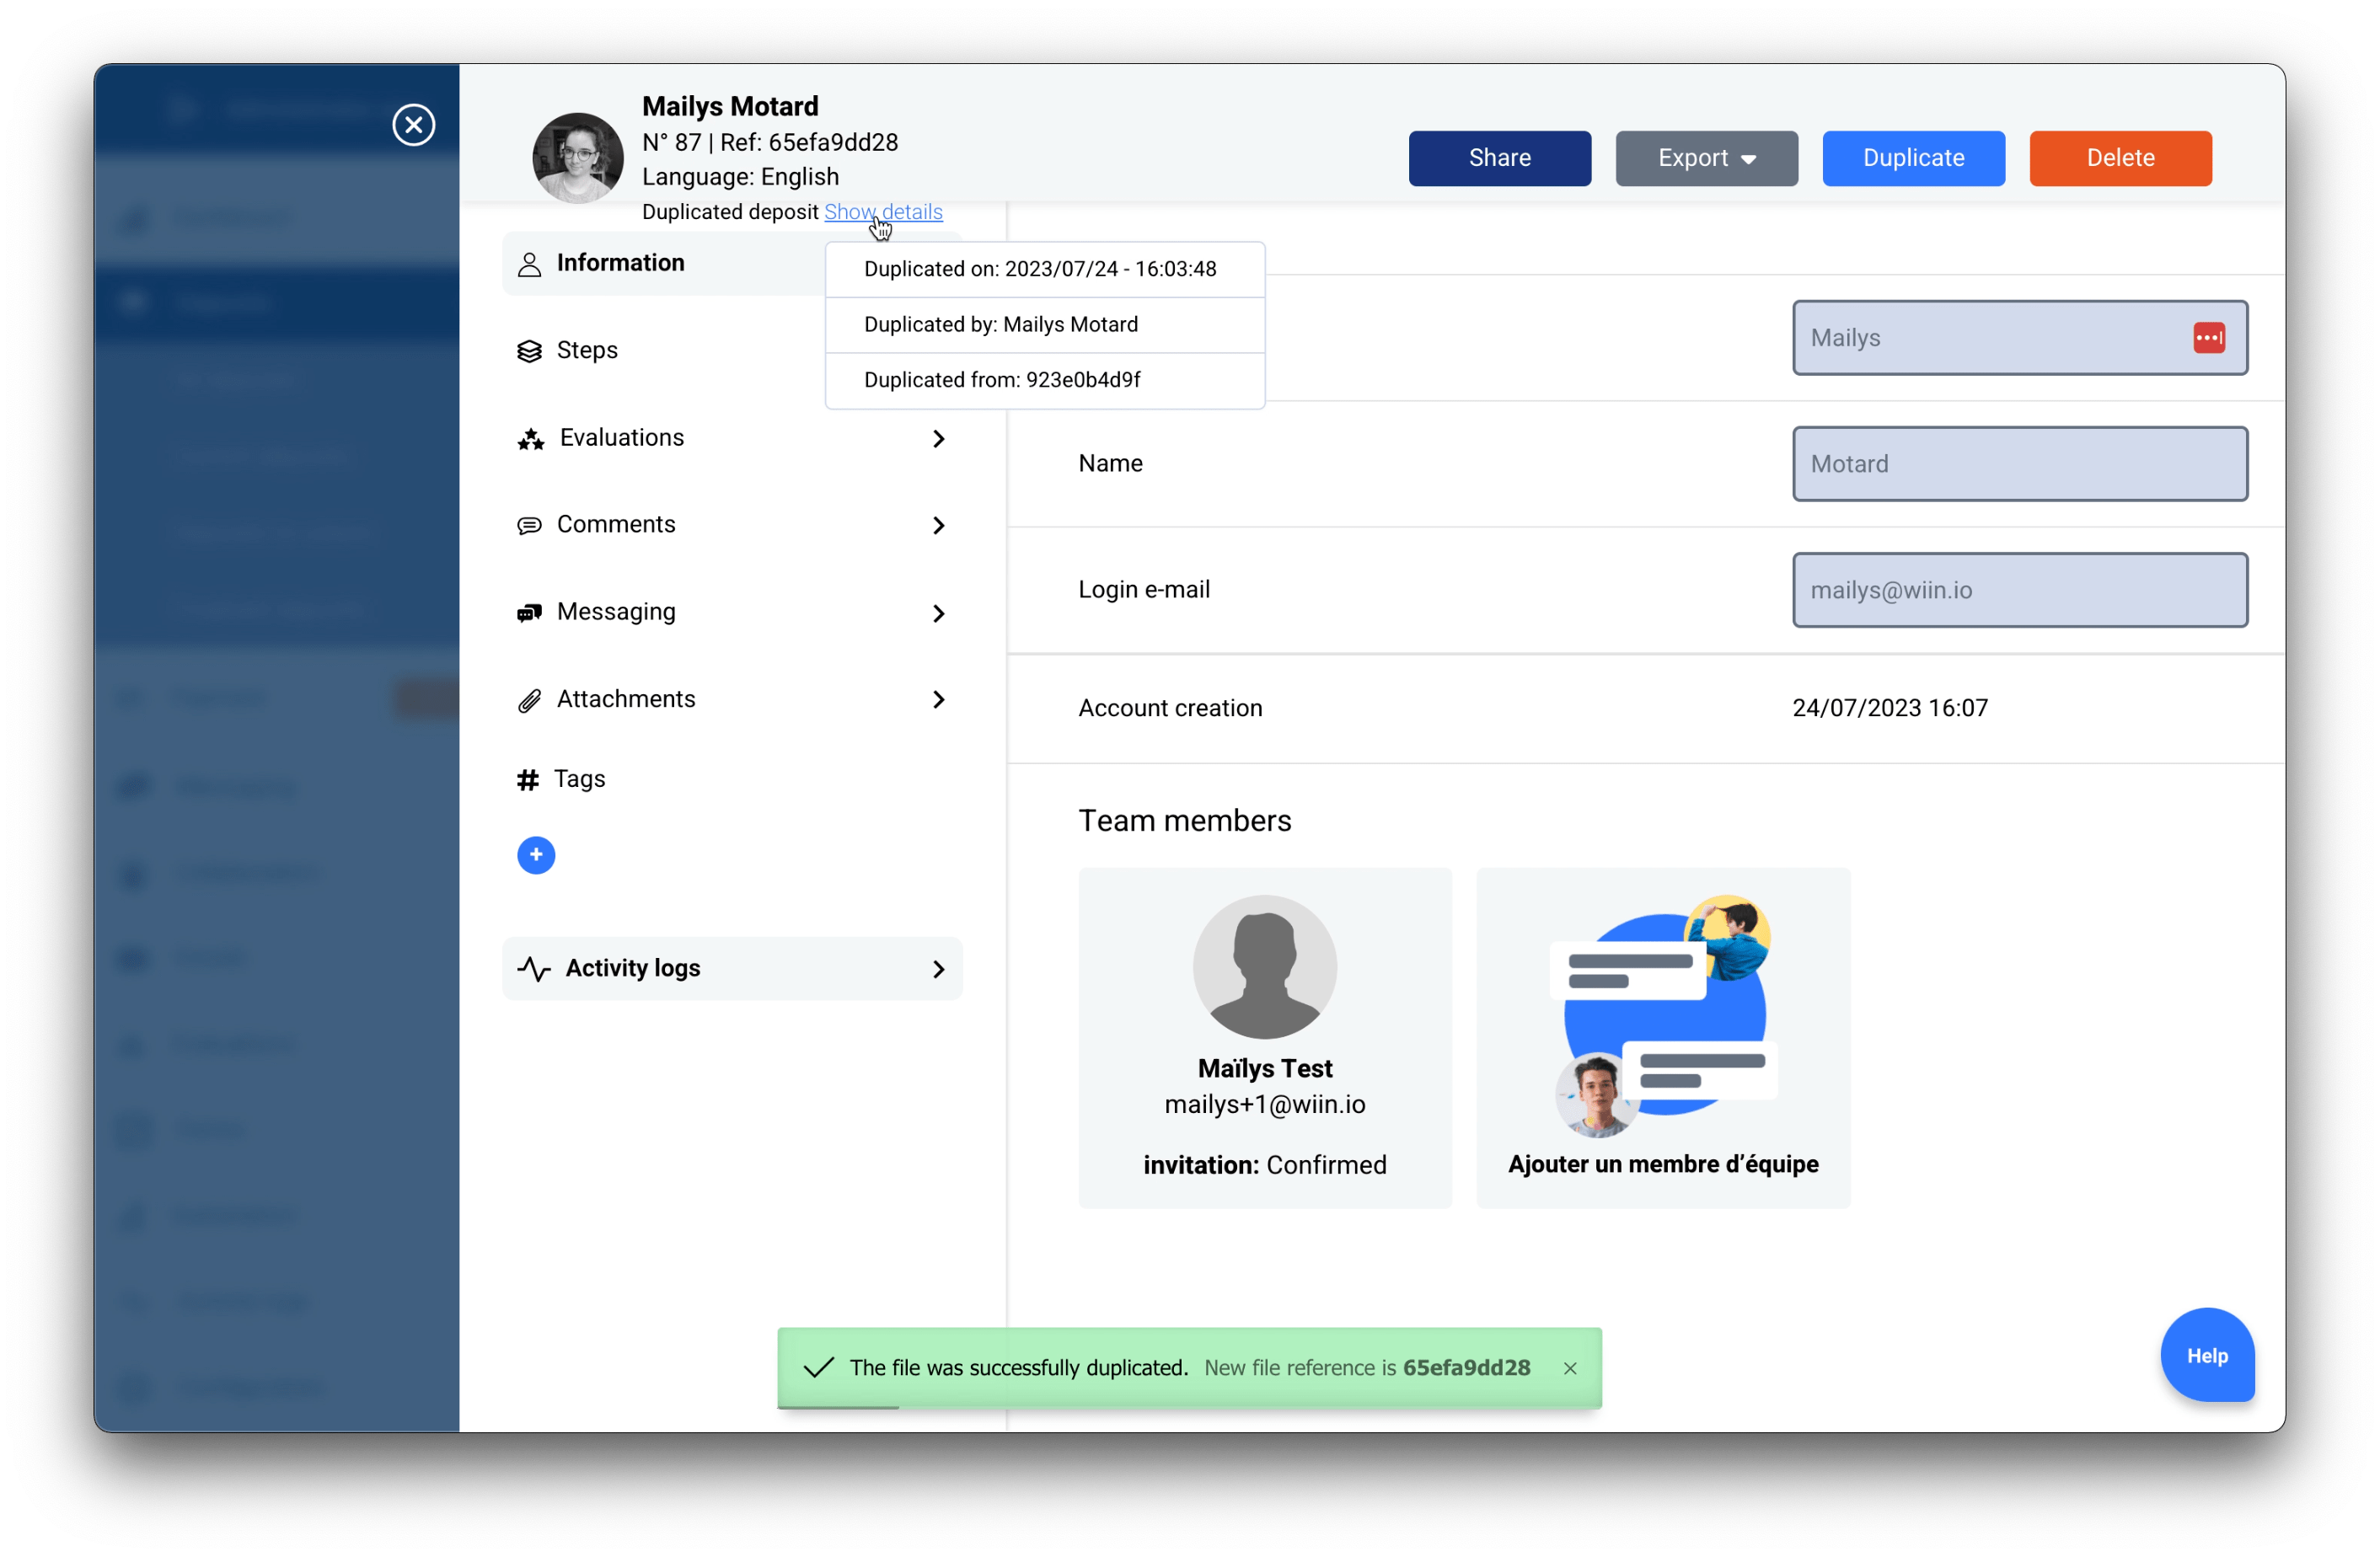Click the Tags hash icon
This screenshot has width=2380, height=1557.
pyautogui.click(x=527, y=779)
